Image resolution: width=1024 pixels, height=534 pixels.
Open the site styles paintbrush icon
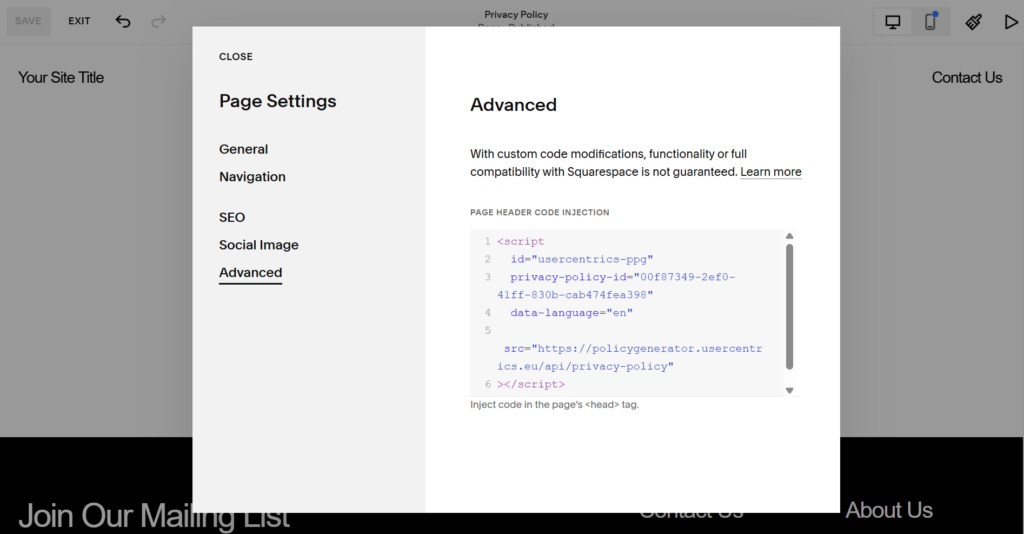973,22
